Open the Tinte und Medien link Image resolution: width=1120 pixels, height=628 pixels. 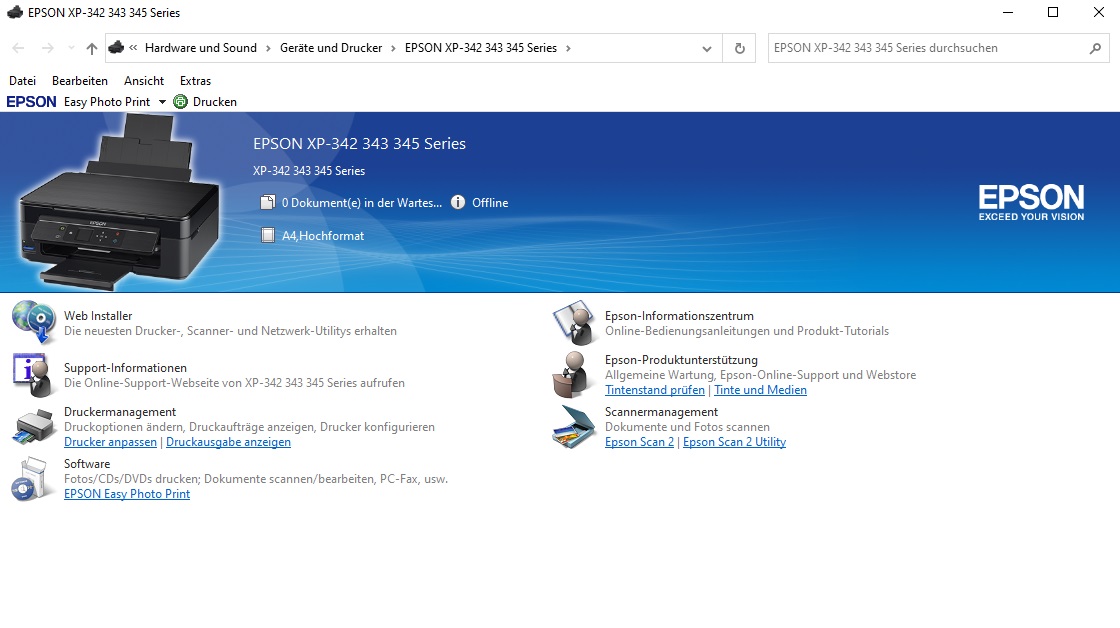760,390
